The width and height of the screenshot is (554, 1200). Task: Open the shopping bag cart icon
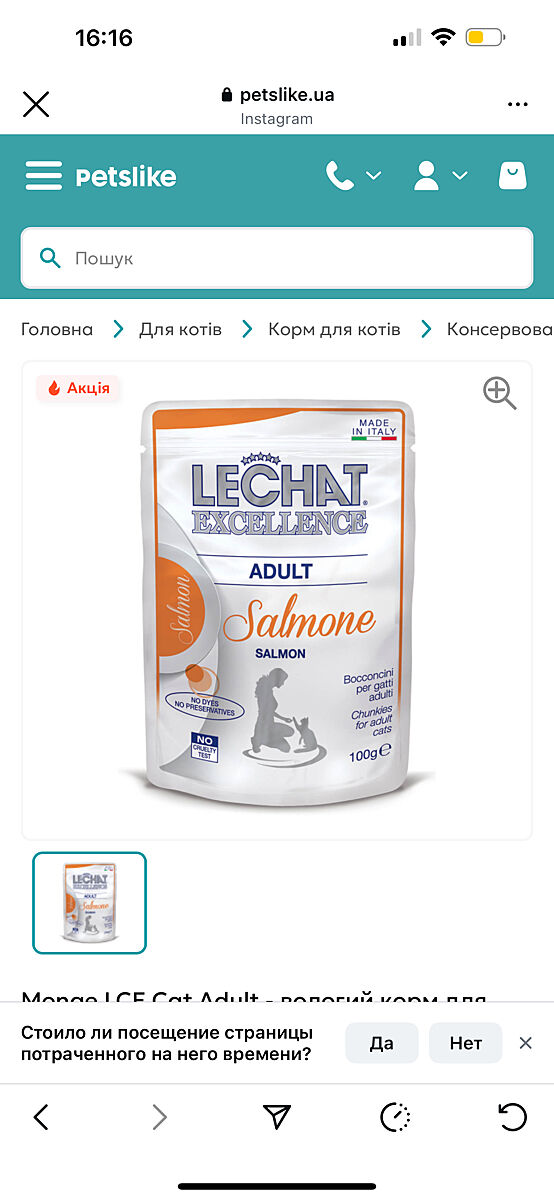(512, 176)
